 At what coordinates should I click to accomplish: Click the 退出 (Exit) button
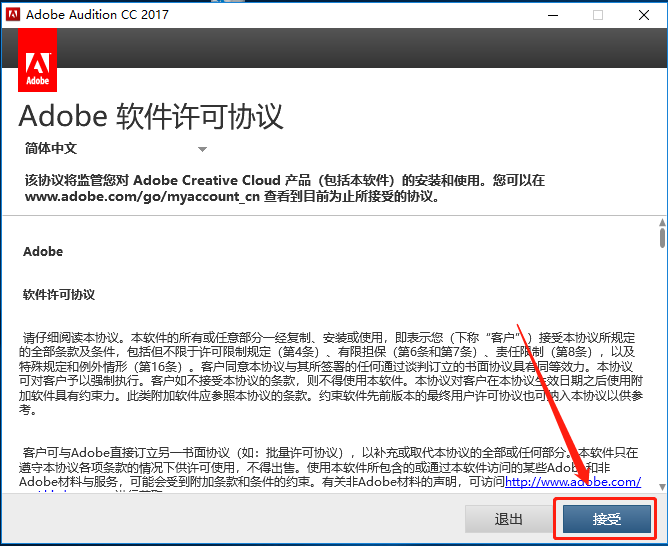point(508,519)
